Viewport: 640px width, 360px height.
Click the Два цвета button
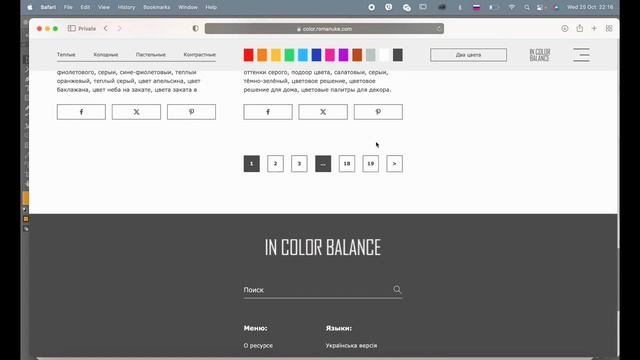click(469, 55)
